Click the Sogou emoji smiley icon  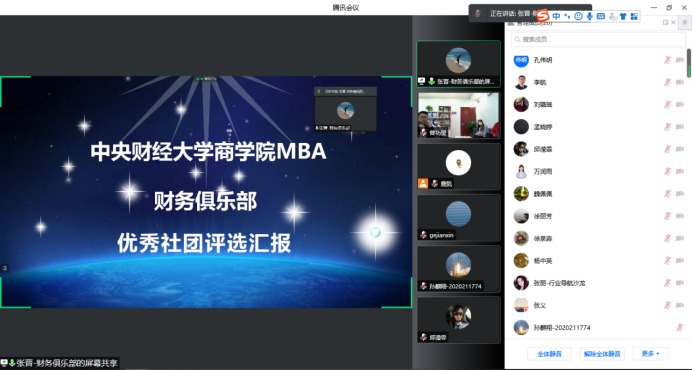point(578,16)
